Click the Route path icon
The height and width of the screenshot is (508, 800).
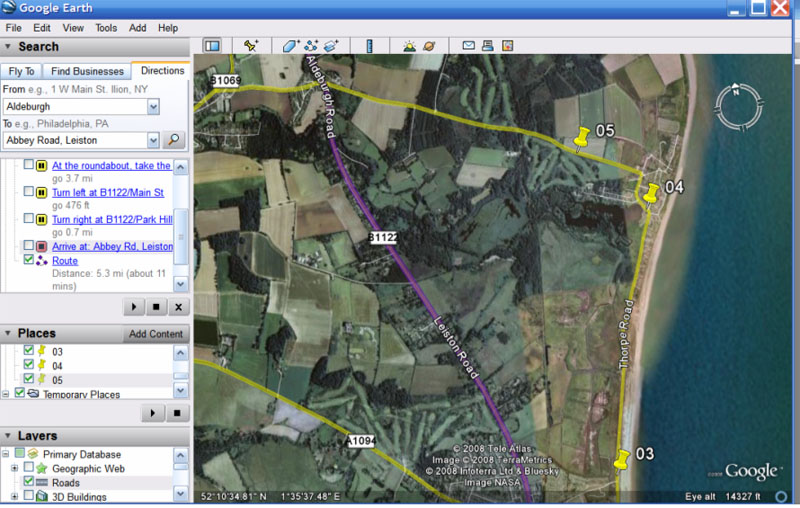(42, 261)
